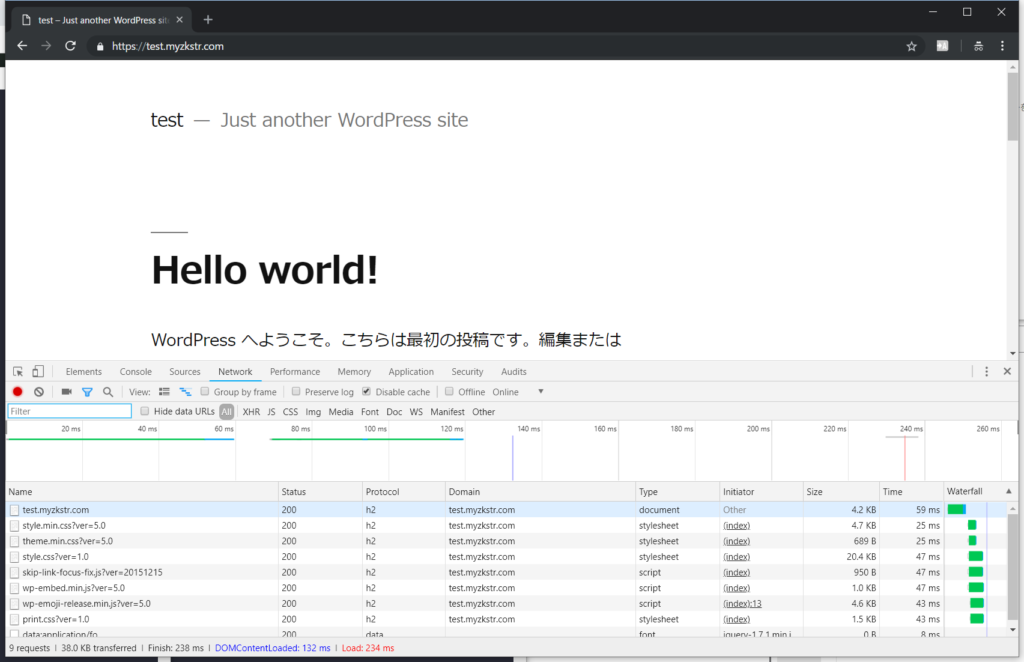Clear the network log

point(39,392)
